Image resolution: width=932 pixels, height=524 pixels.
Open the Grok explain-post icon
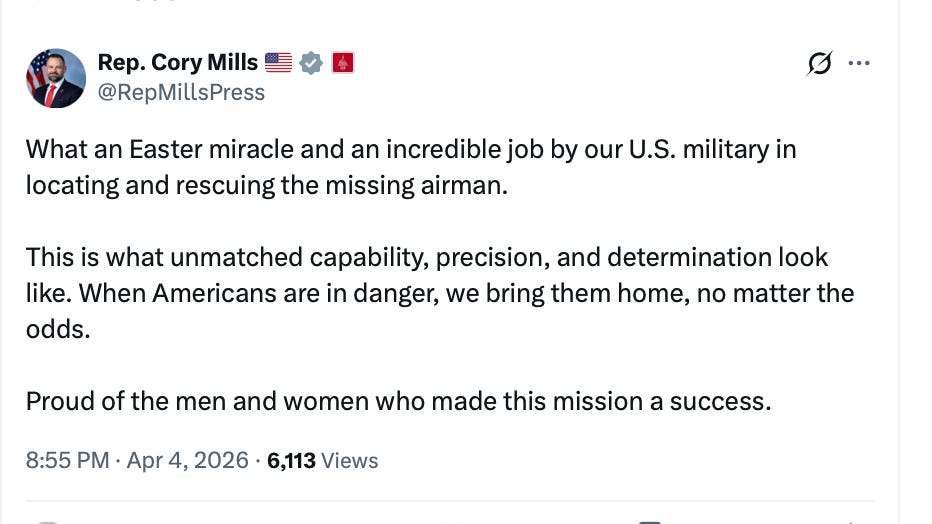819,65
